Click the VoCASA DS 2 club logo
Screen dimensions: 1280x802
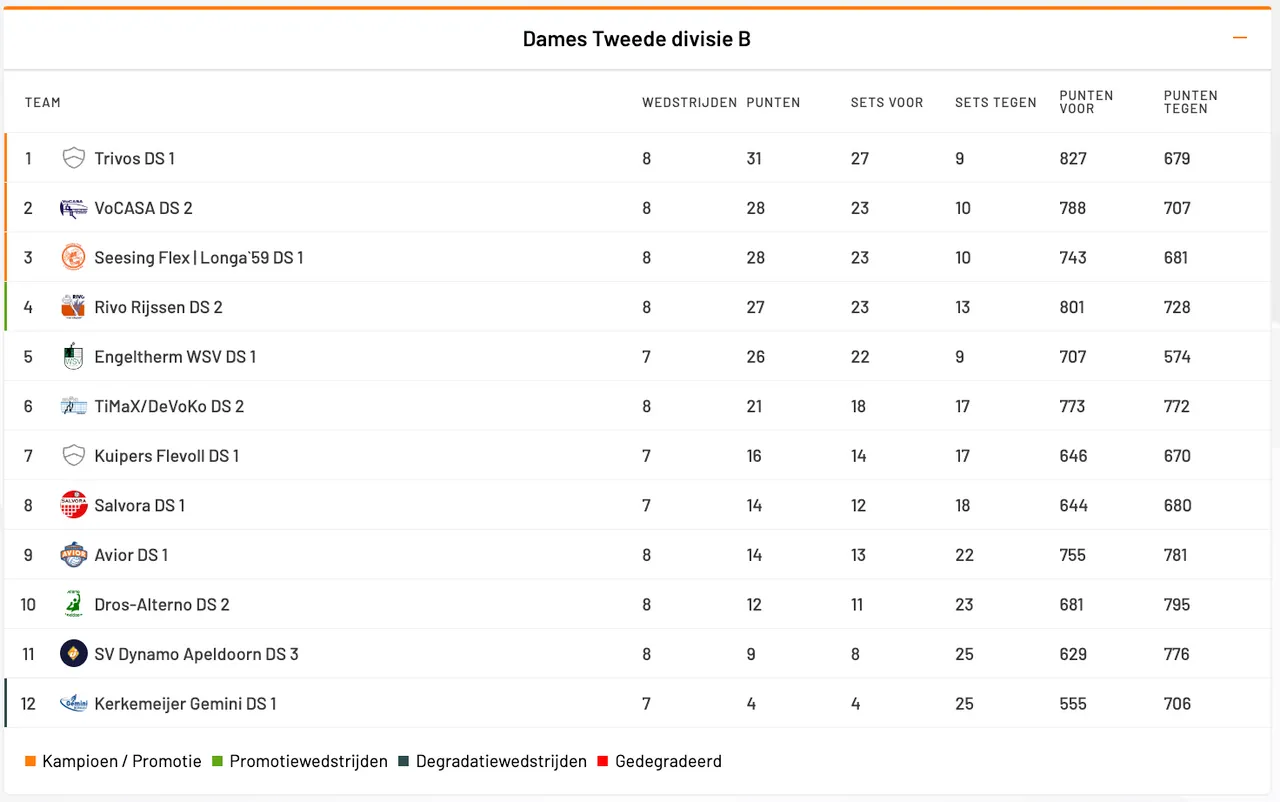73,208
